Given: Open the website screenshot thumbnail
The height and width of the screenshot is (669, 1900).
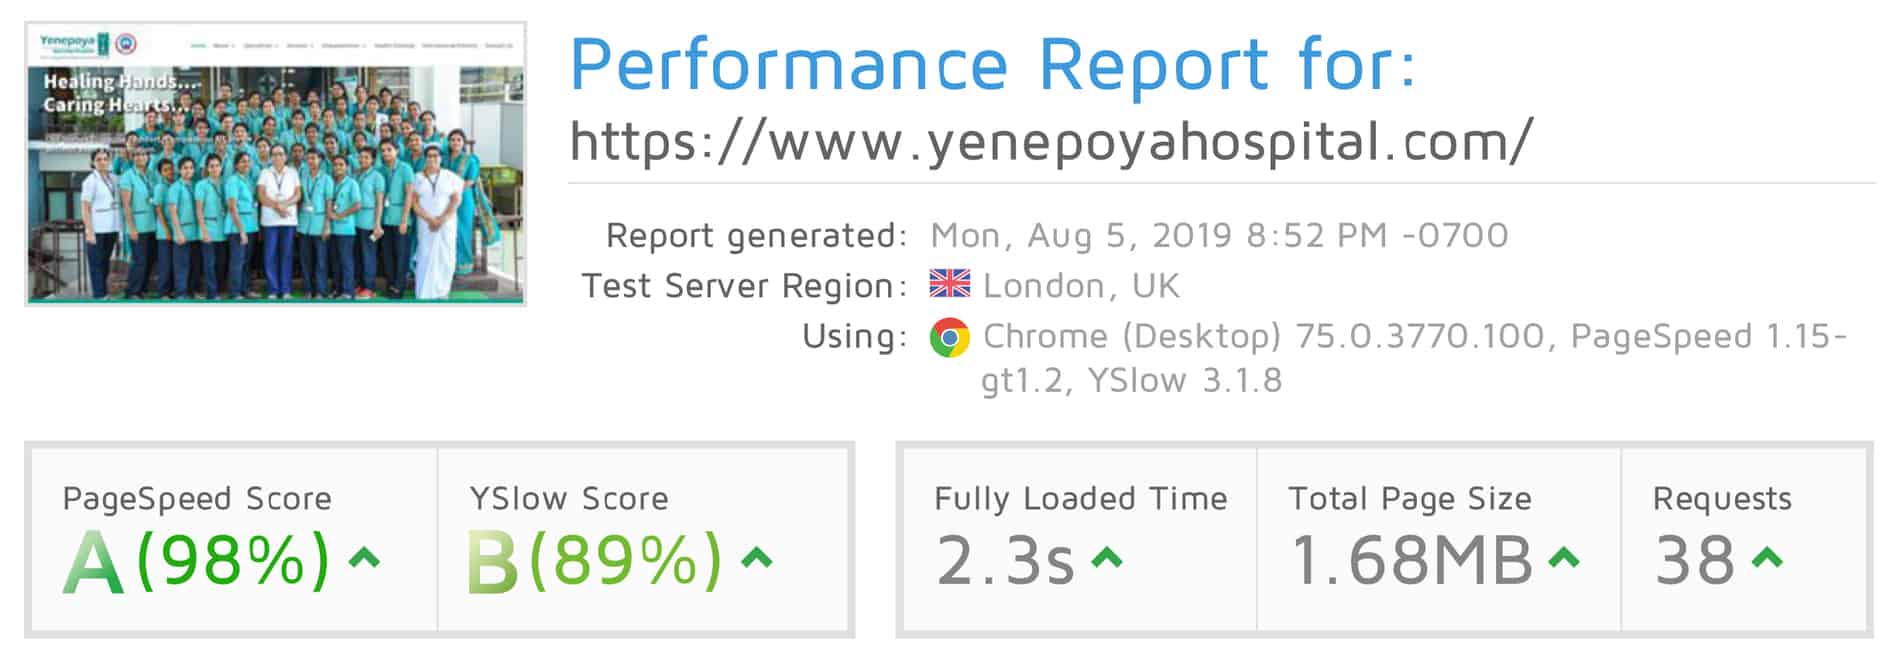Looking at the screenshot, I should pos(275,164).
